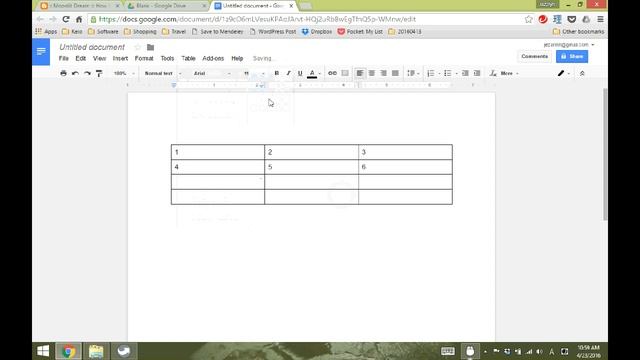Click the Insert comment icon

point(345,73)
